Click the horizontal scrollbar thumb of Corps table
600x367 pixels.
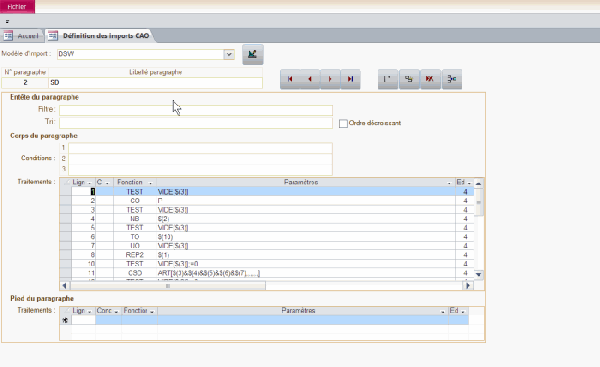168,285
